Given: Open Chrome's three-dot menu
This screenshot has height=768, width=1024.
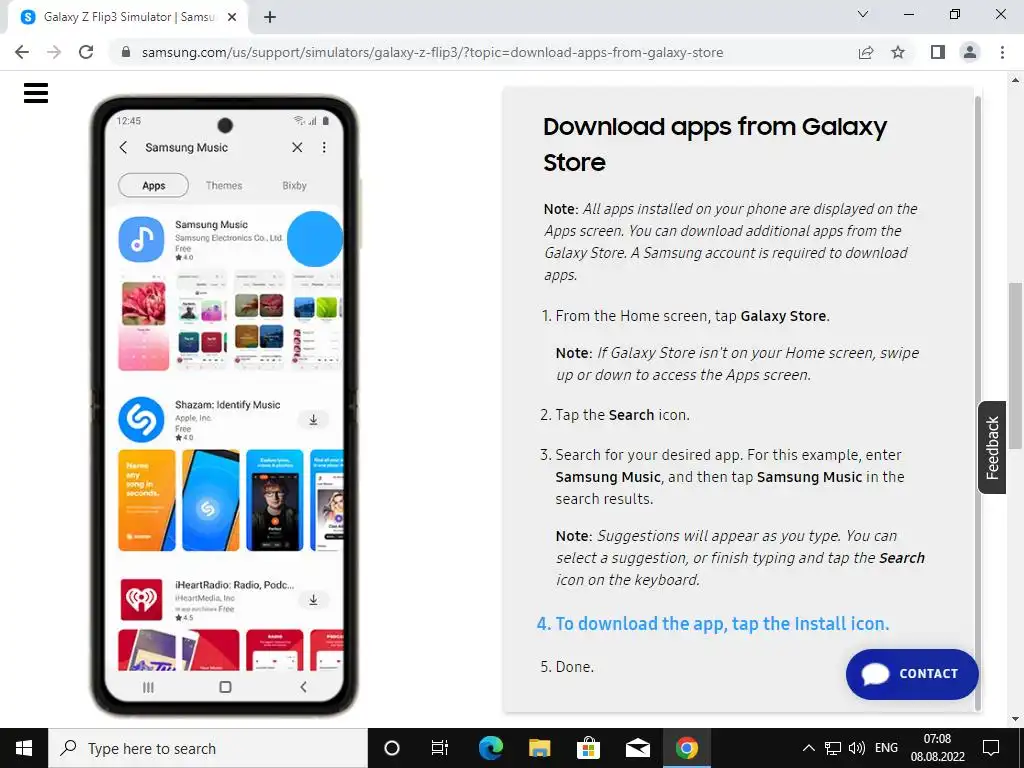Looking at the screenshot, I should point(1002,52).
